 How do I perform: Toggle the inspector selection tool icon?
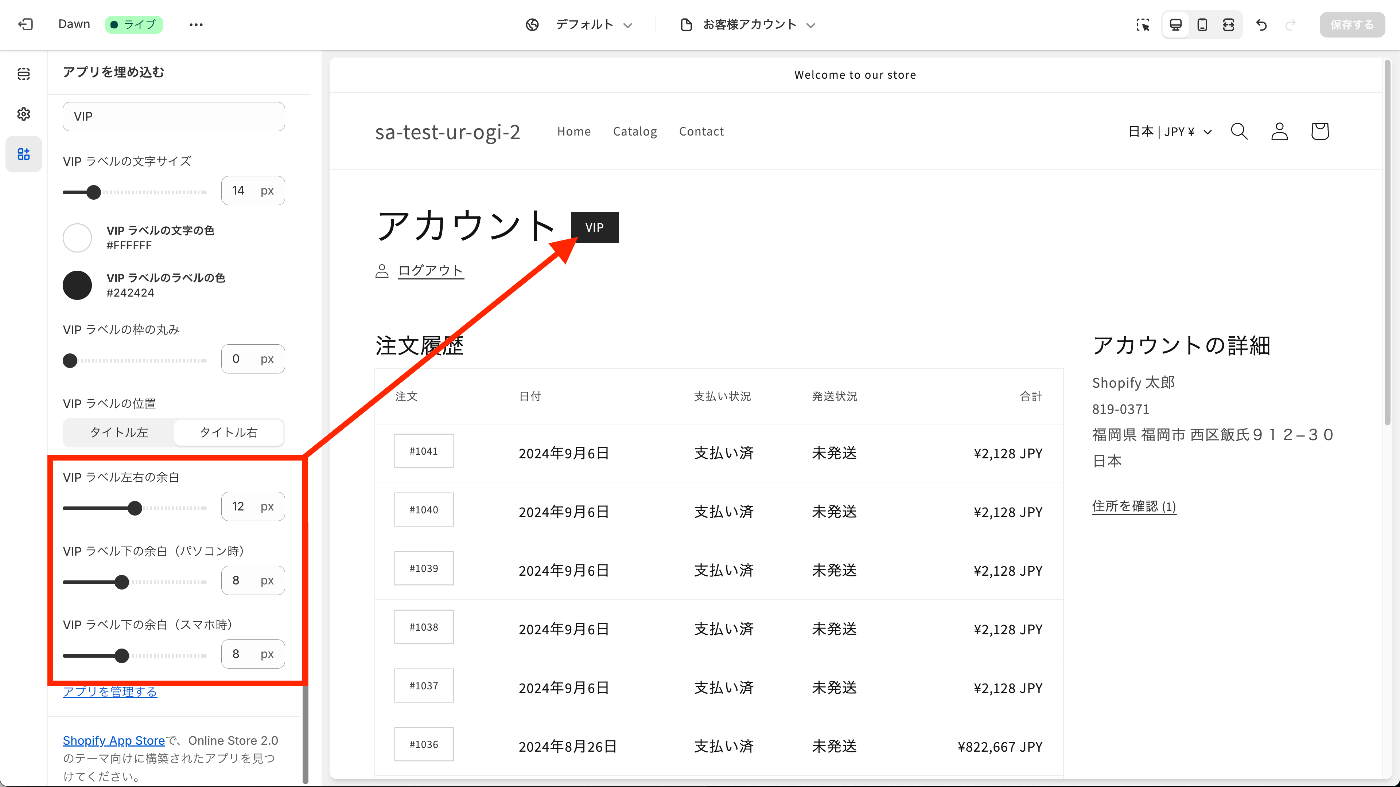[1143, 25]
